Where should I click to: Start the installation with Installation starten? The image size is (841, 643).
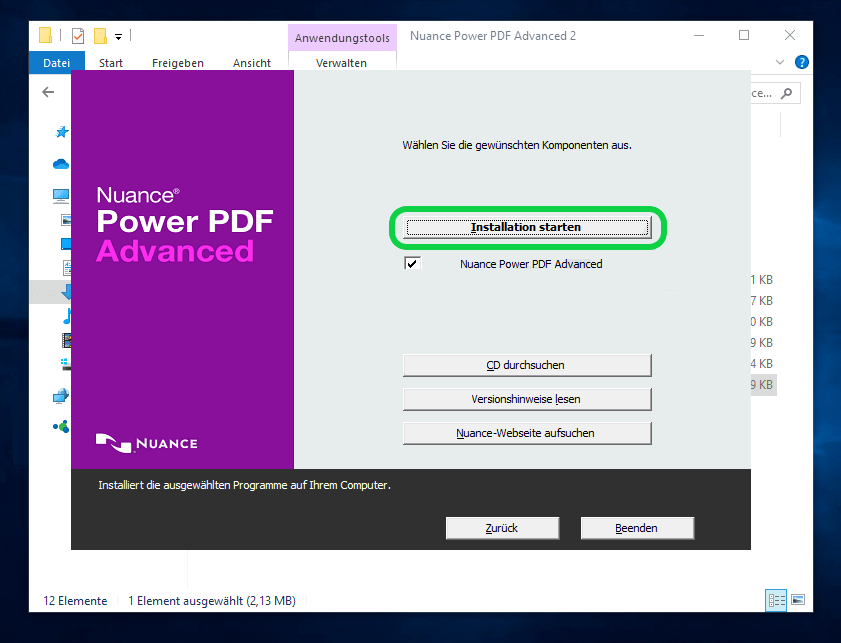coord(527,227)
